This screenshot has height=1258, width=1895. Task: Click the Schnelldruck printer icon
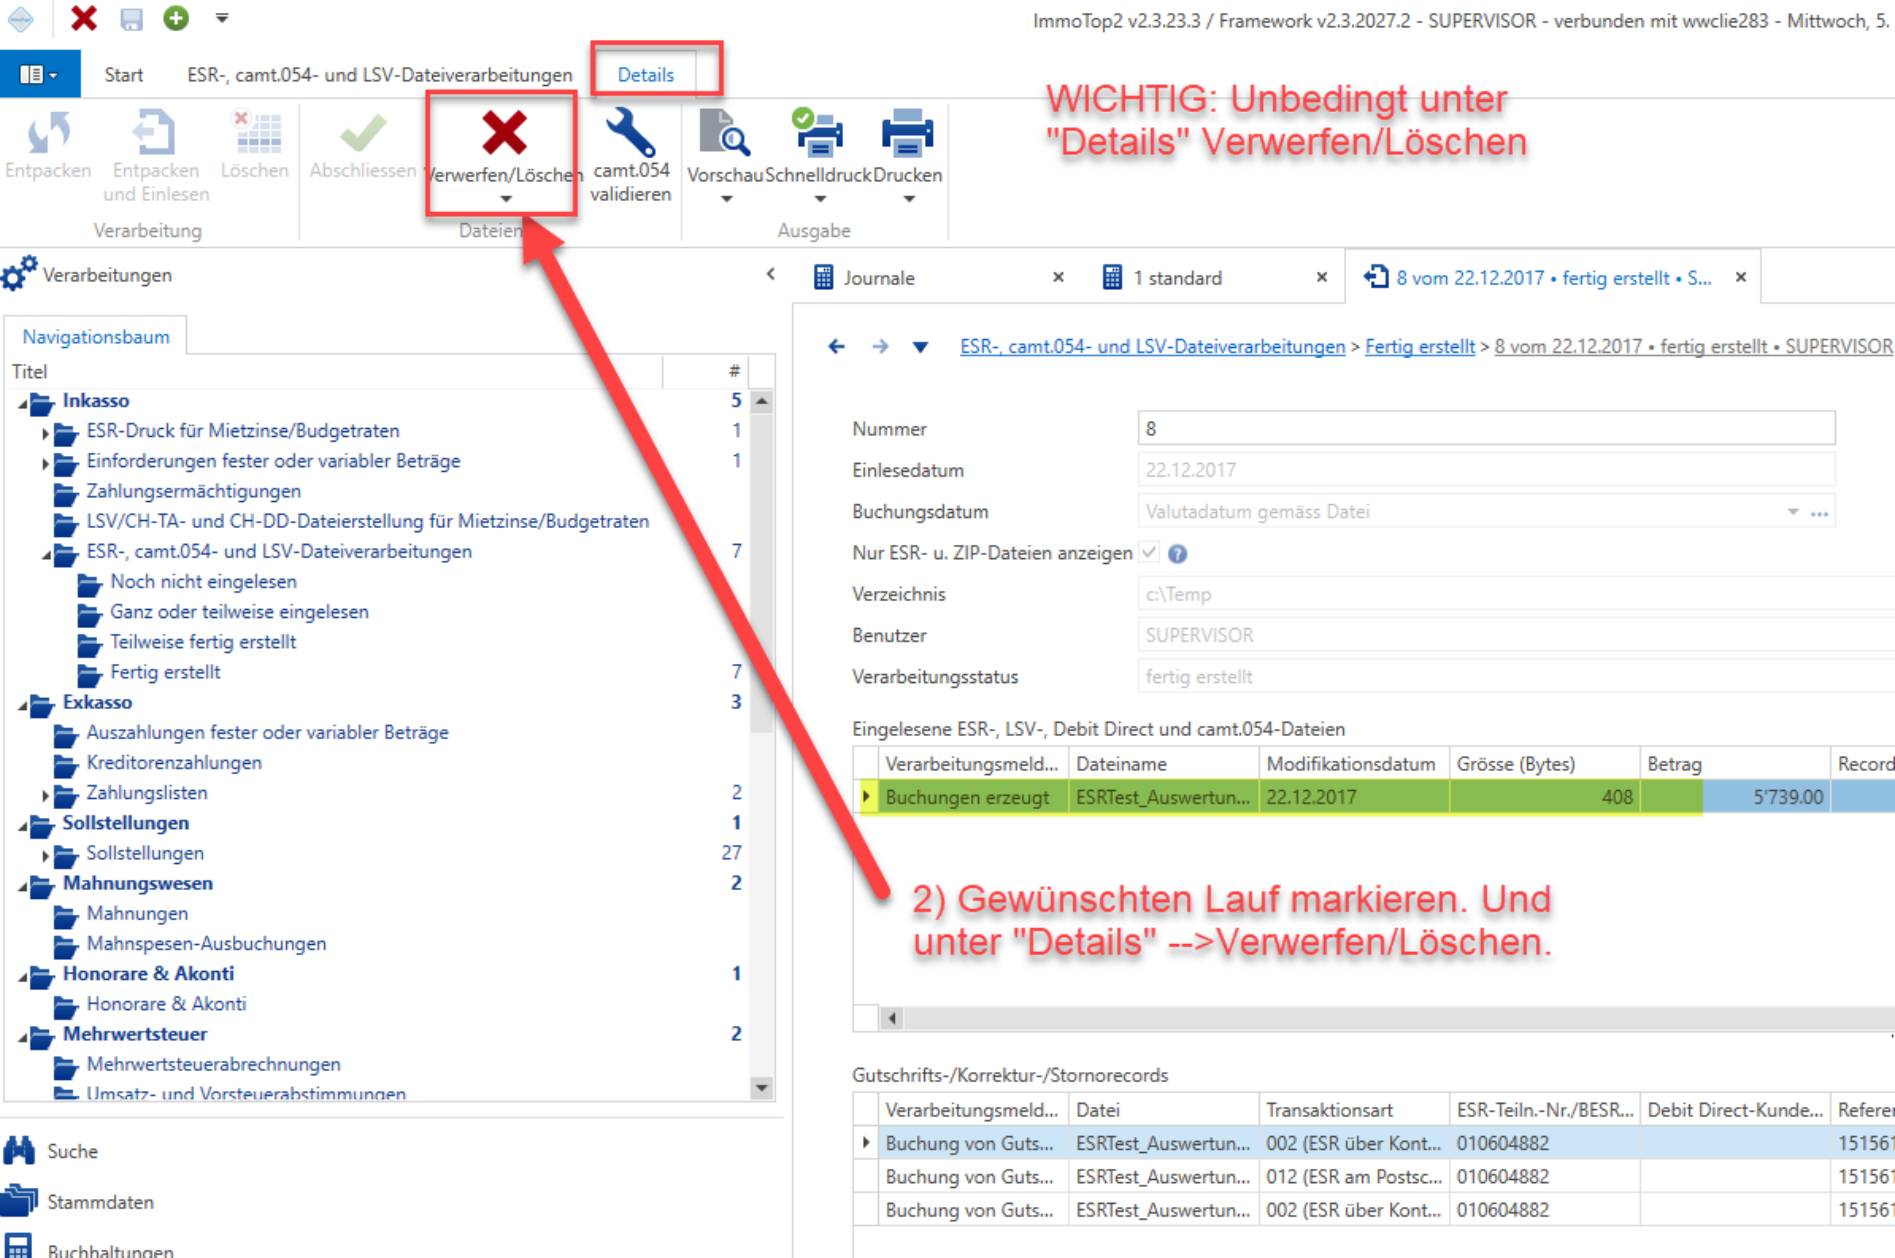pyautogui.click(x=817, y=133)
